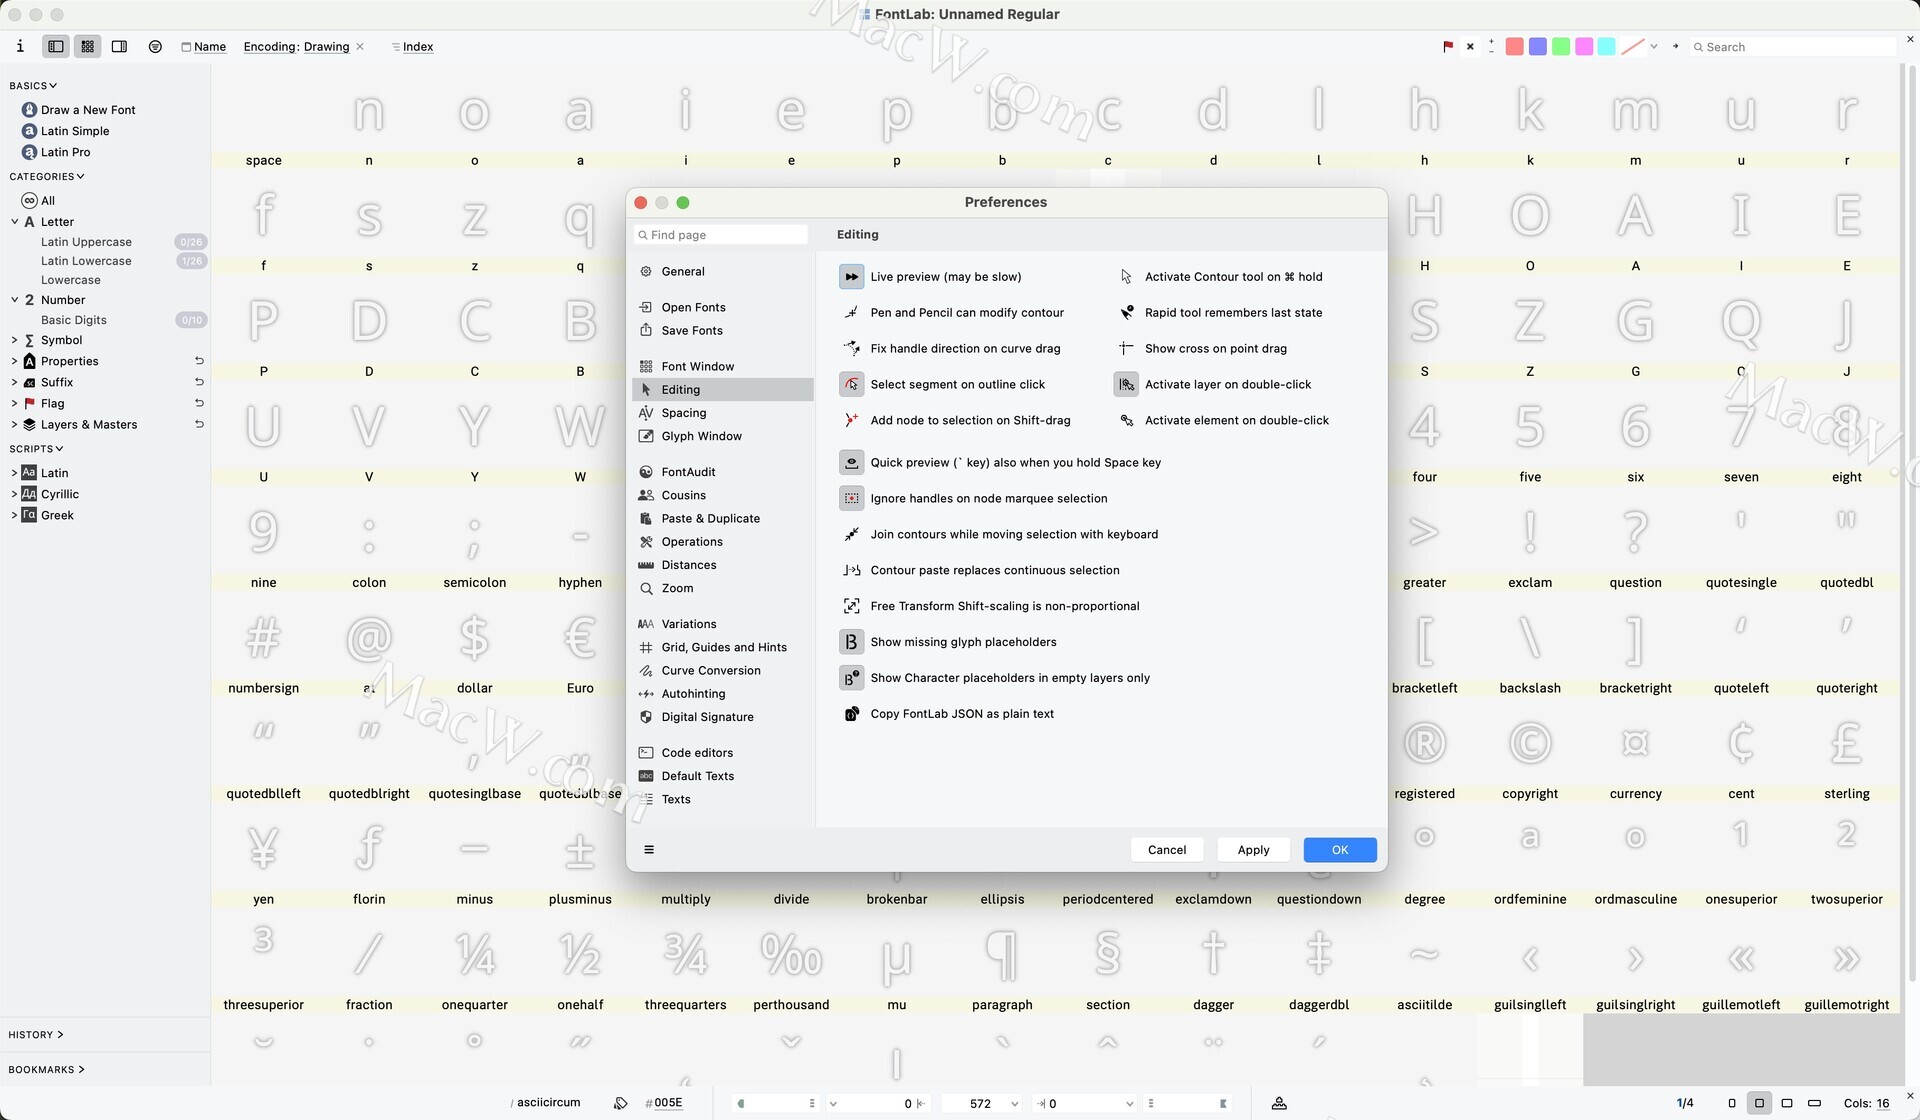Click Show Character placeholders icon
Viewport: 1920px width, 1120px height.
pos(851,679)
